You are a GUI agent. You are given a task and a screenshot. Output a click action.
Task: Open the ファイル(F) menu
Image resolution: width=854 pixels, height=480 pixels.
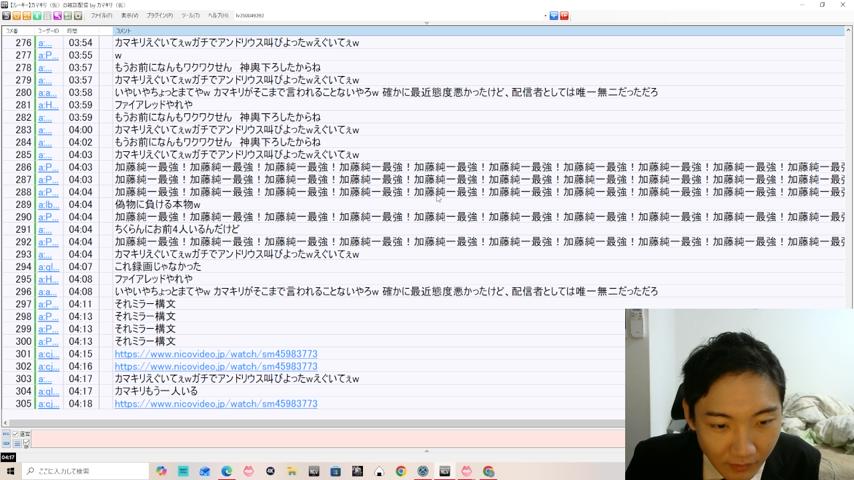click(101, 16)
